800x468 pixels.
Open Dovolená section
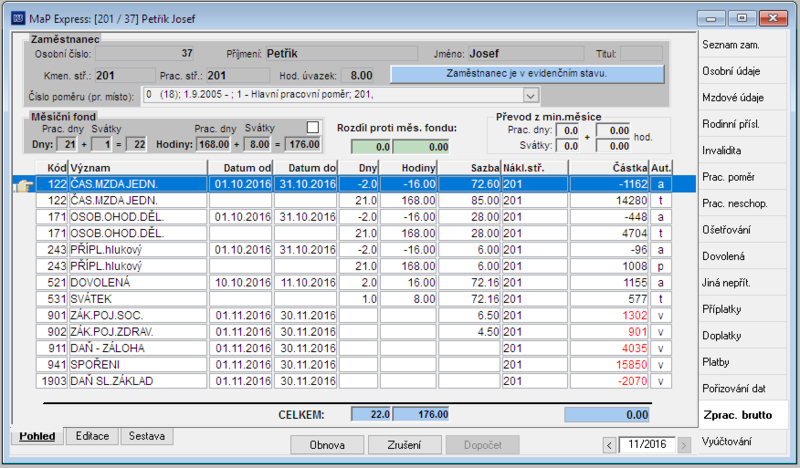(x=743, y=257)
